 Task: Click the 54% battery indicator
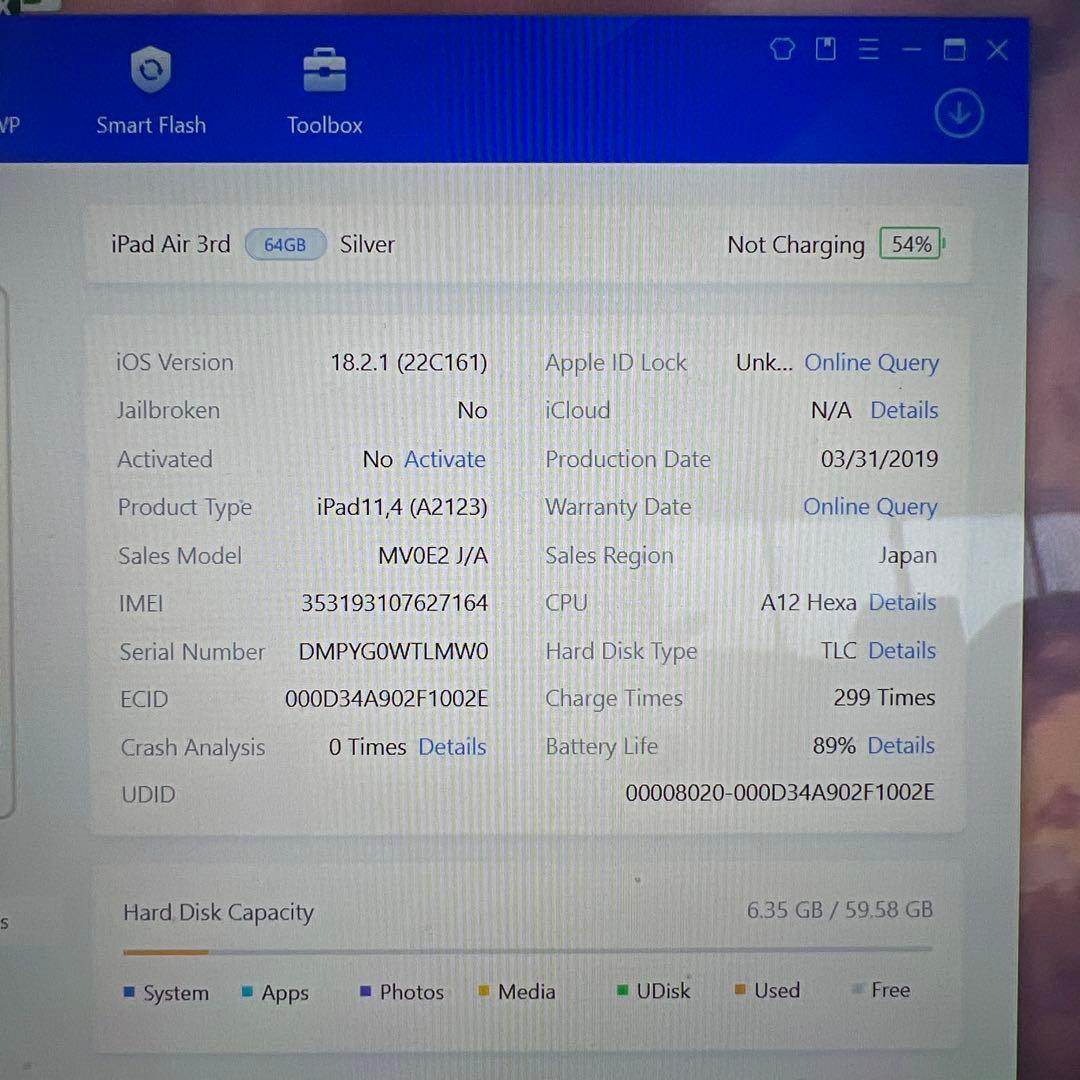coord(911,245)
